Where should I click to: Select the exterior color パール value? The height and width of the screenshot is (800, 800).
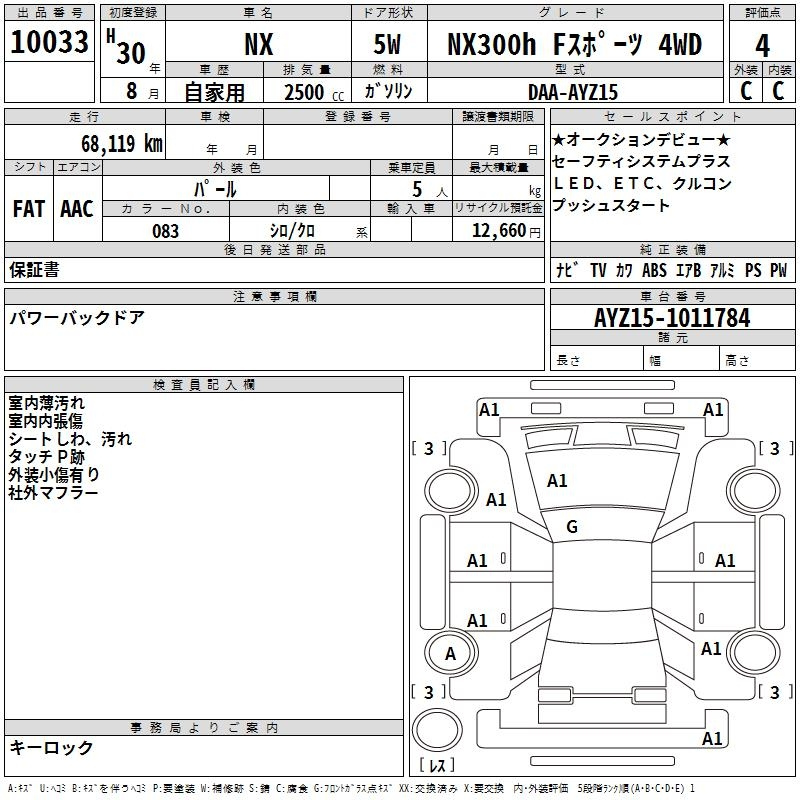215,189
